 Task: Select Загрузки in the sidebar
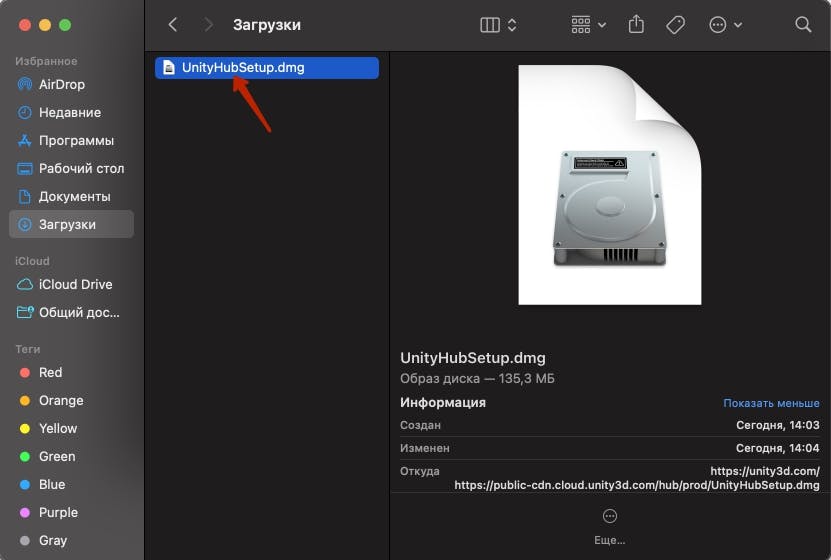pyautogui.click(x=72, y=224)
